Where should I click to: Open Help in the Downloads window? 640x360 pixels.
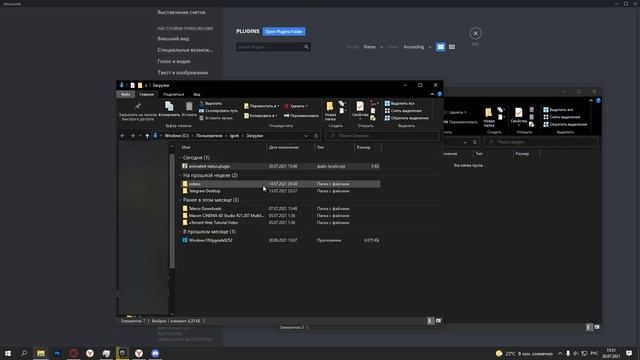tap(439, 94)
